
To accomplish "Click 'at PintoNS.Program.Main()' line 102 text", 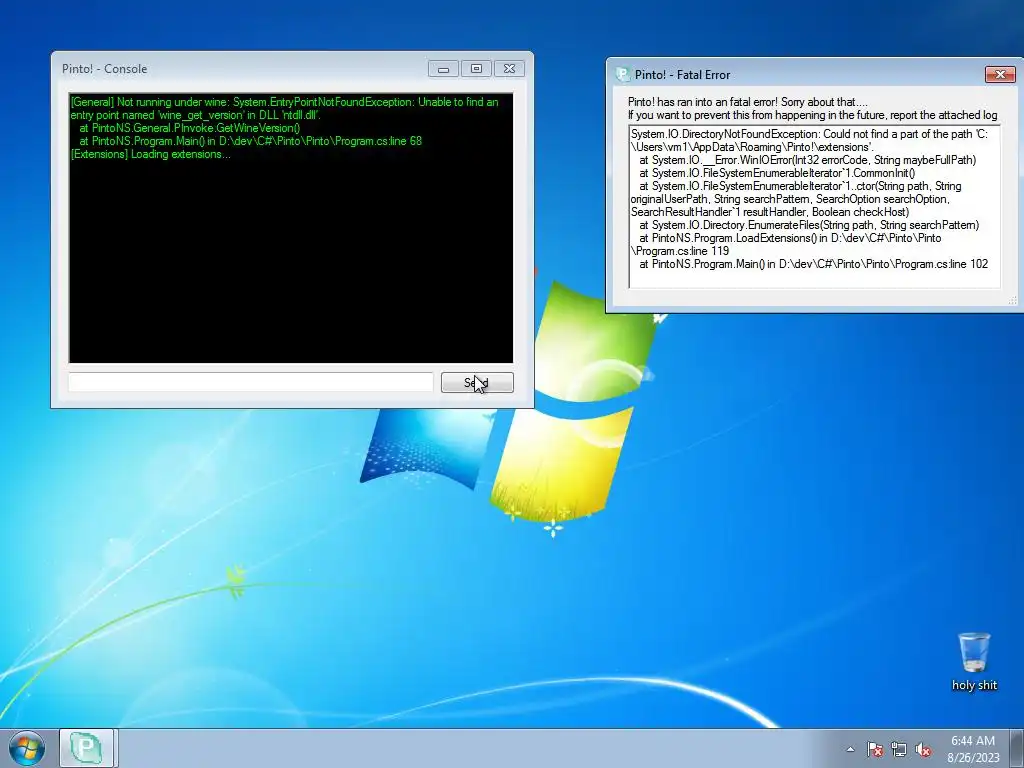I will pos(813,264).
